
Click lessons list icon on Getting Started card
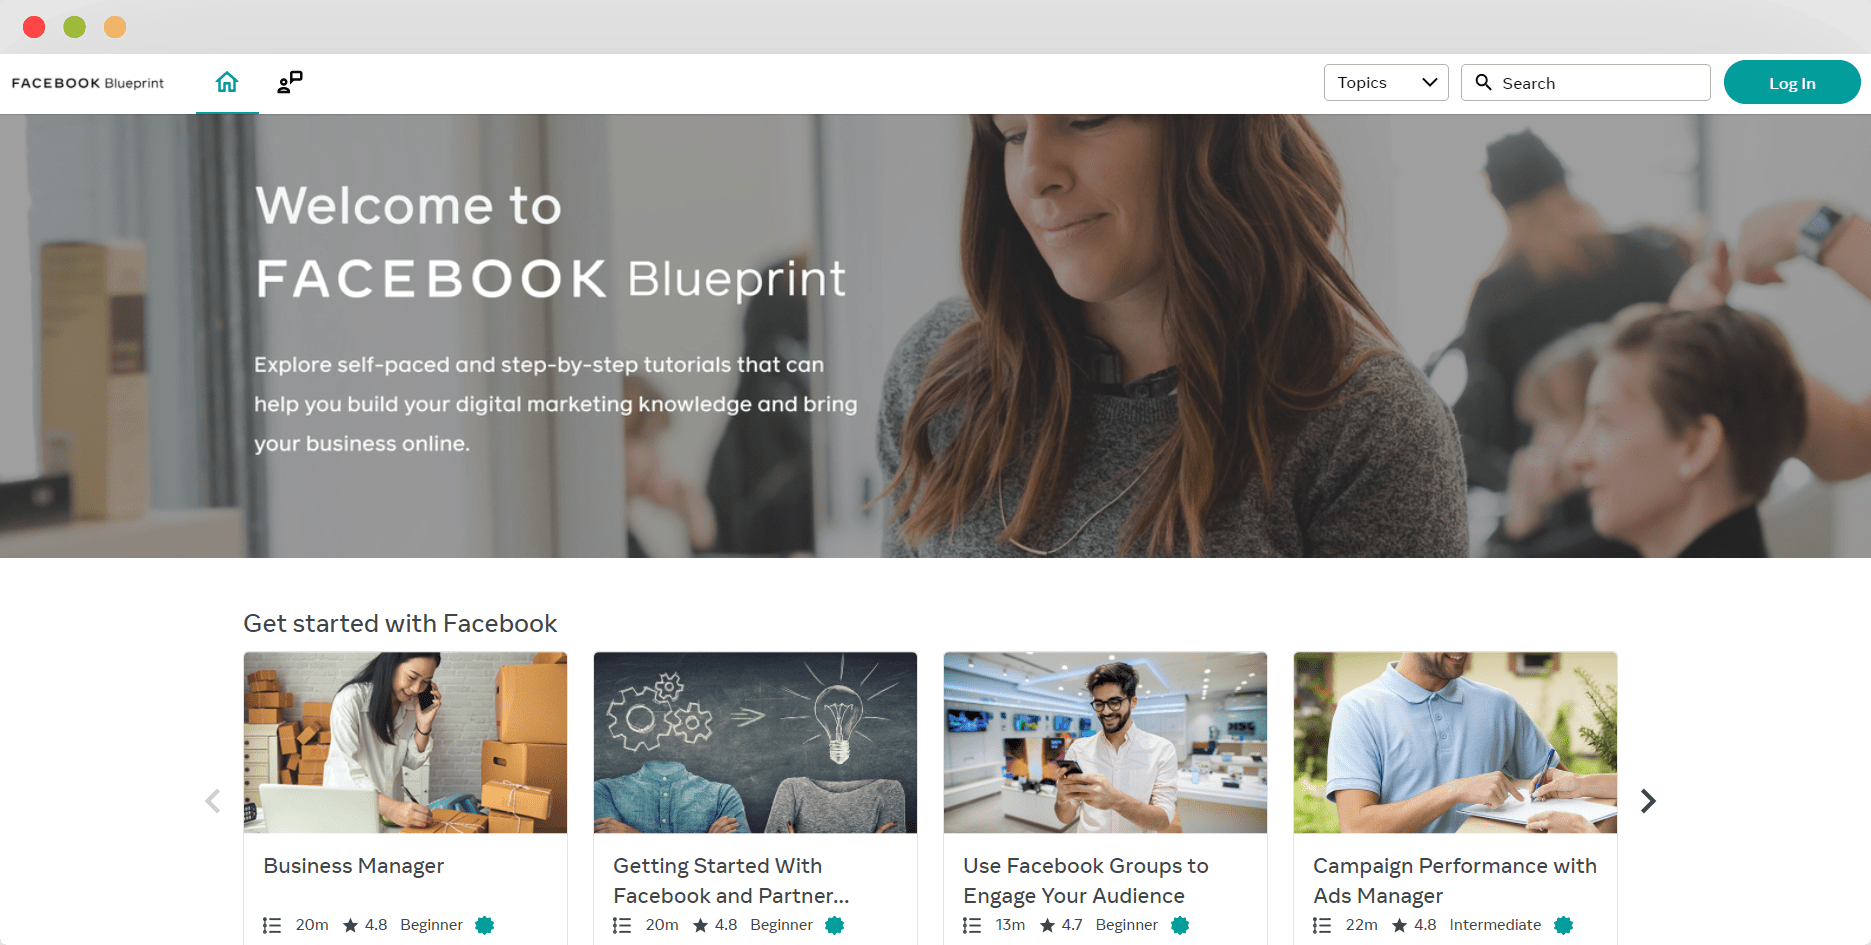tap(622, 926)
